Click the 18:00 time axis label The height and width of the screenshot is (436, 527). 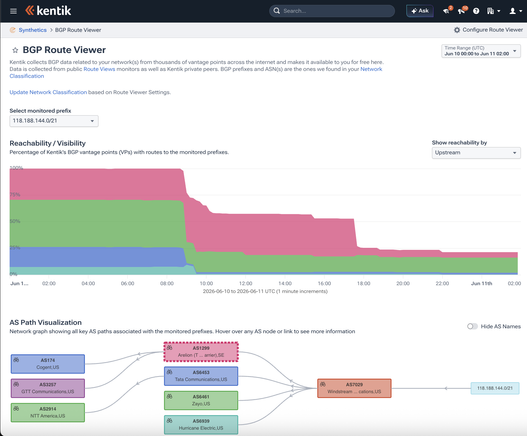363,283
